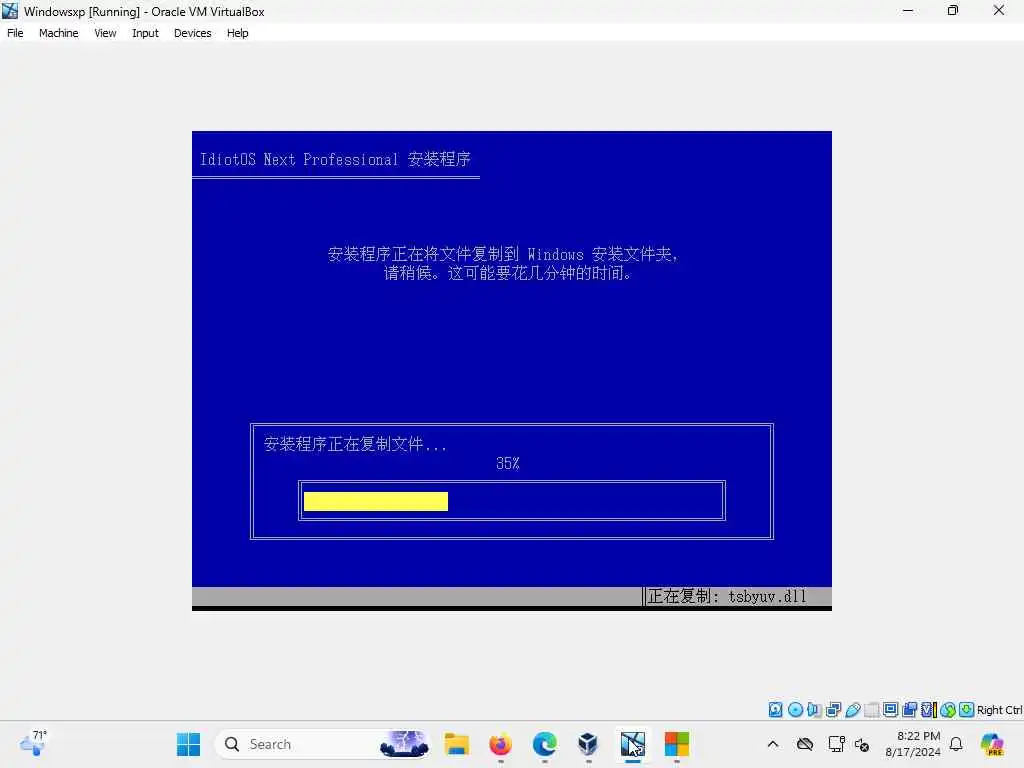Open the clock showing 8:22 PM
This screenshot has width=1024, height=768.
coord(913,744)
